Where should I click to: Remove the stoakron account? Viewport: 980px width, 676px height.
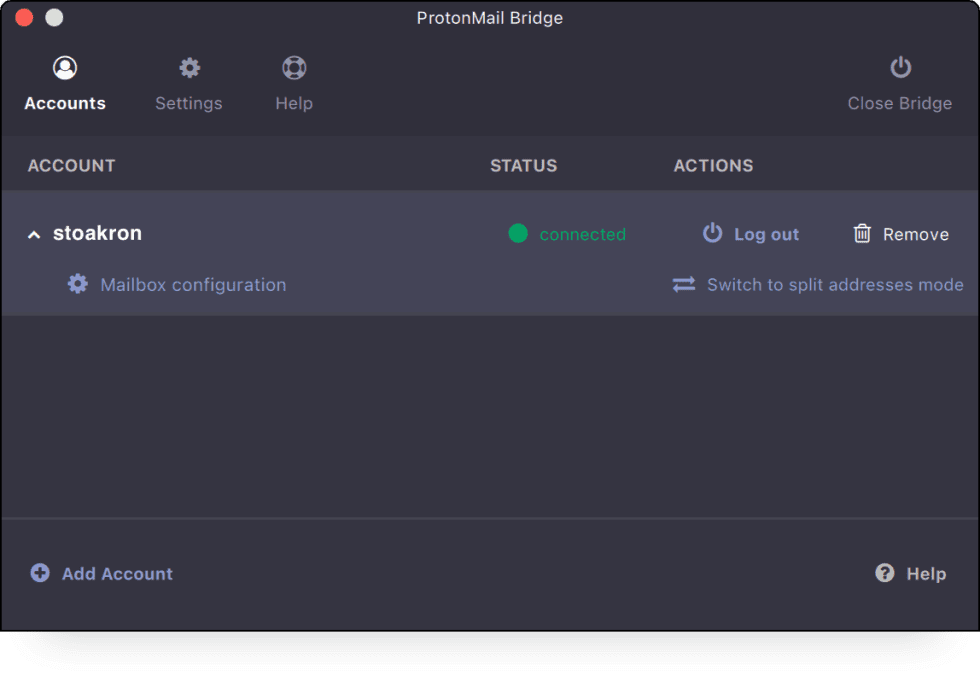tap(916, 234)
